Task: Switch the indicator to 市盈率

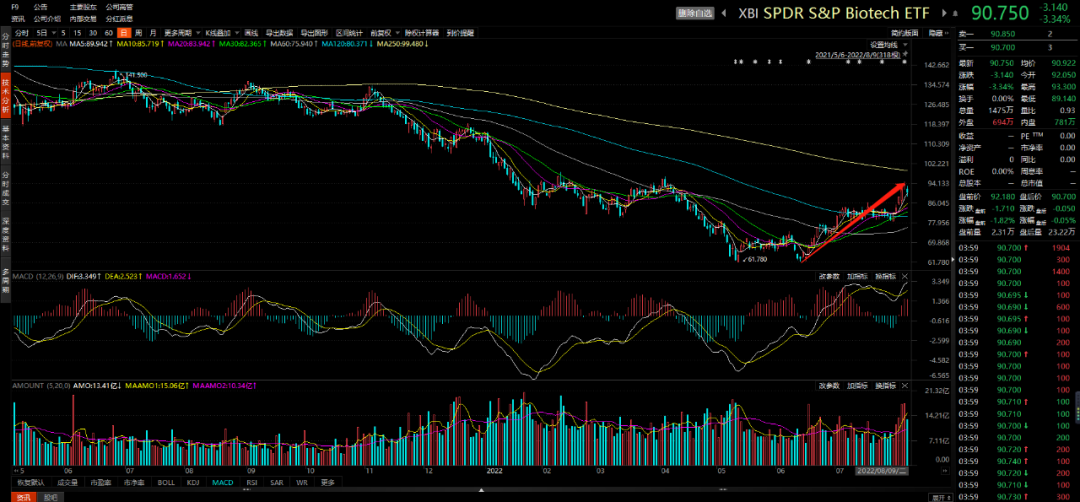Action: (102, 483)
